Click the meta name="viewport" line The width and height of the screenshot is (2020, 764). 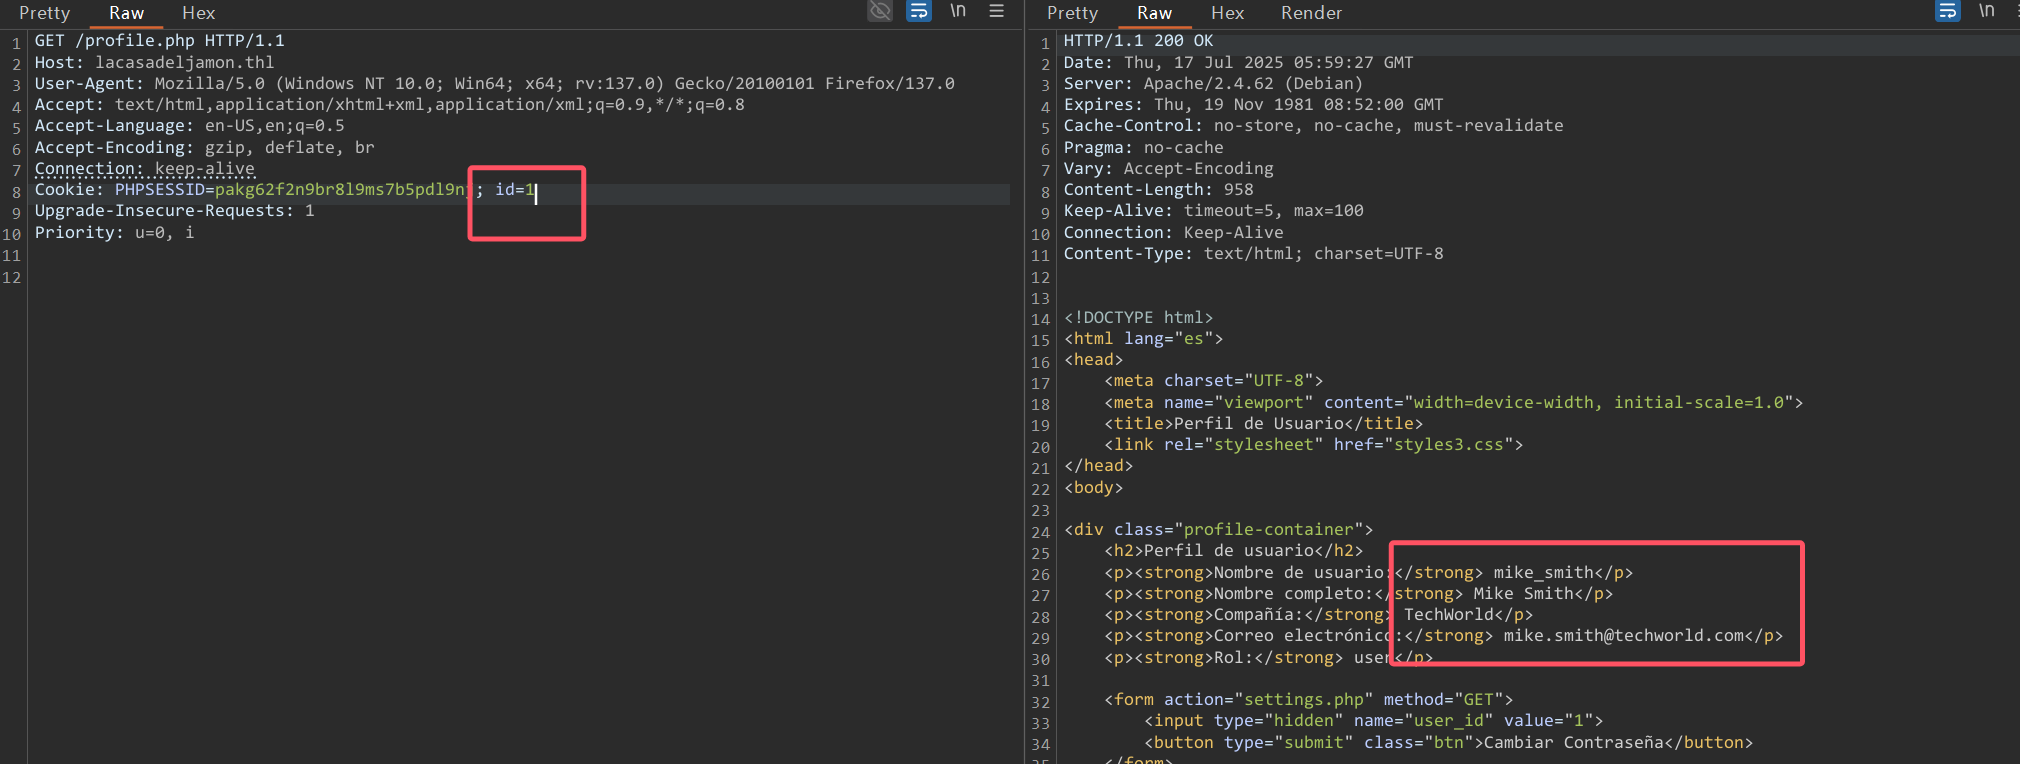click(x=1454, y=403)
